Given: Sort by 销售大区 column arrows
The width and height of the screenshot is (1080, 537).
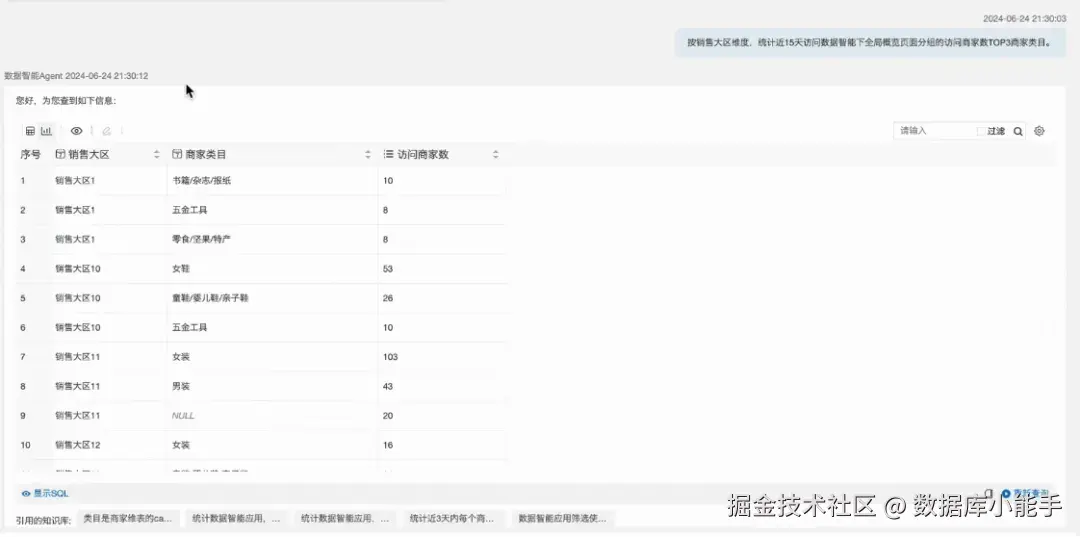Looking at the screenshot, I should (156, 155).
